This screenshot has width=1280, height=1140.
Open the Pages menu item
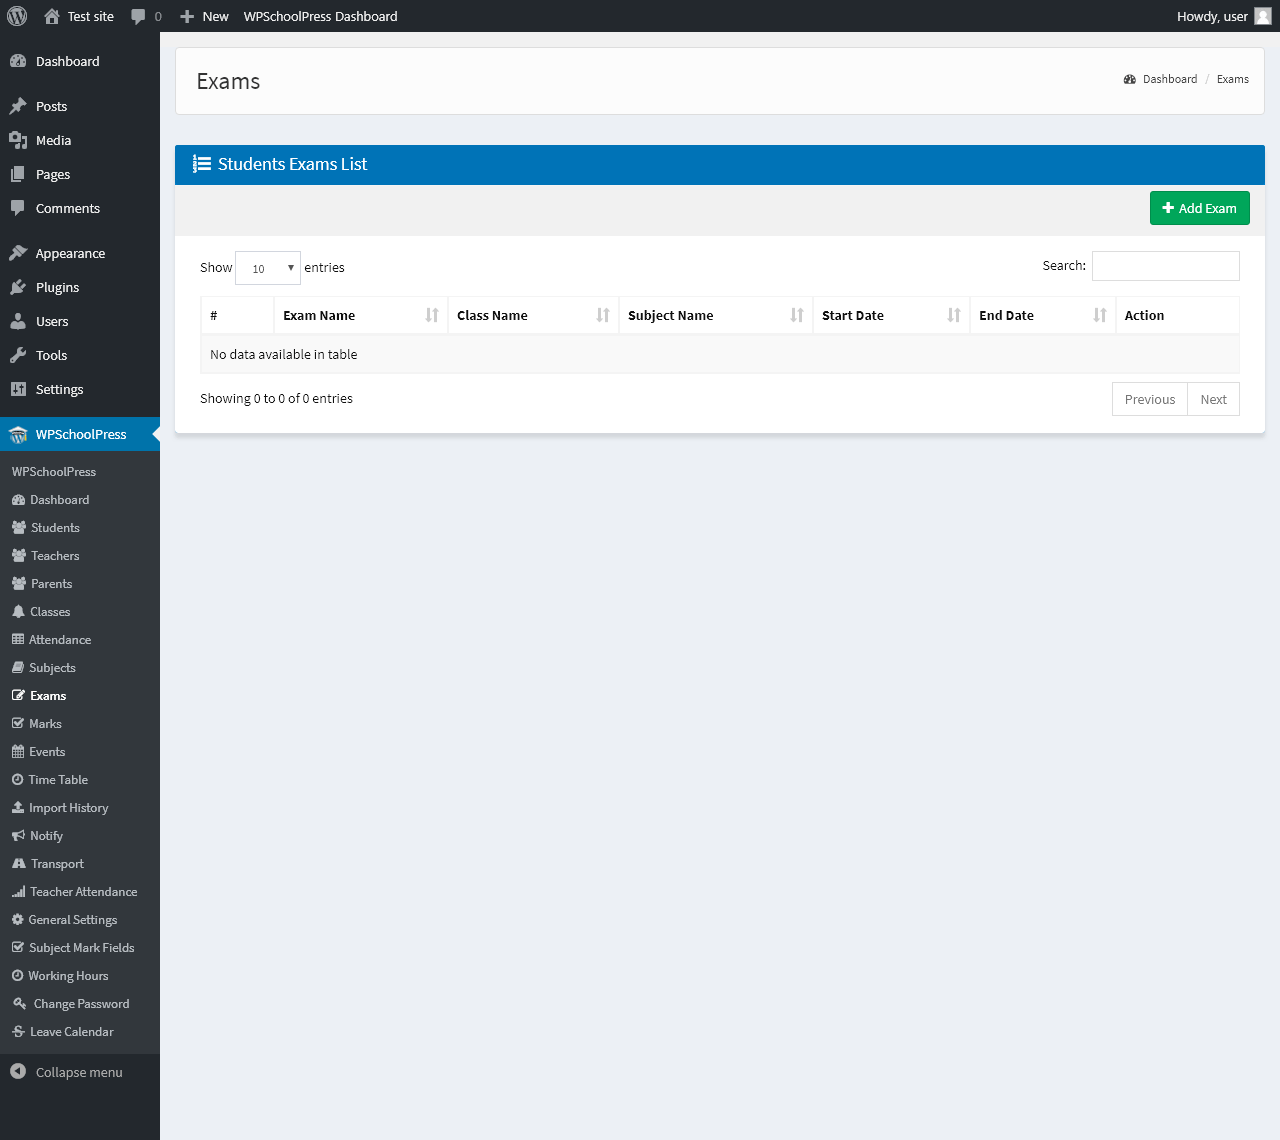[80, 174]
